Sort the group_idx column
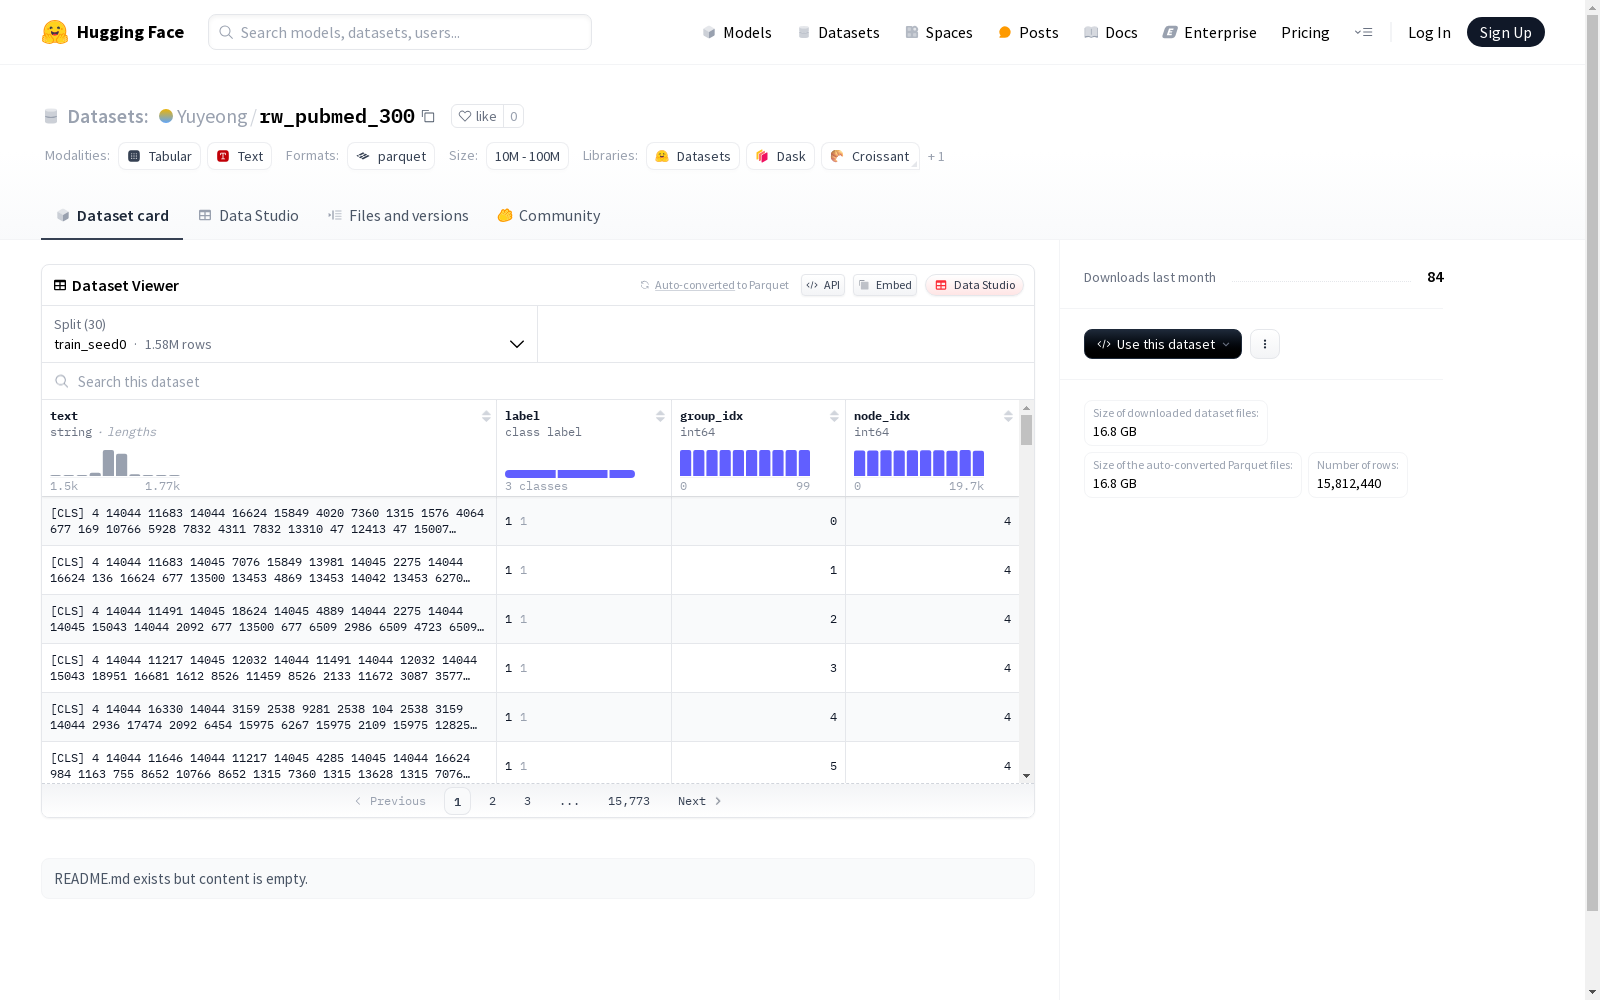This screenshot has width=1600, height=1000. pyautogui.click(x=834, y=416)
